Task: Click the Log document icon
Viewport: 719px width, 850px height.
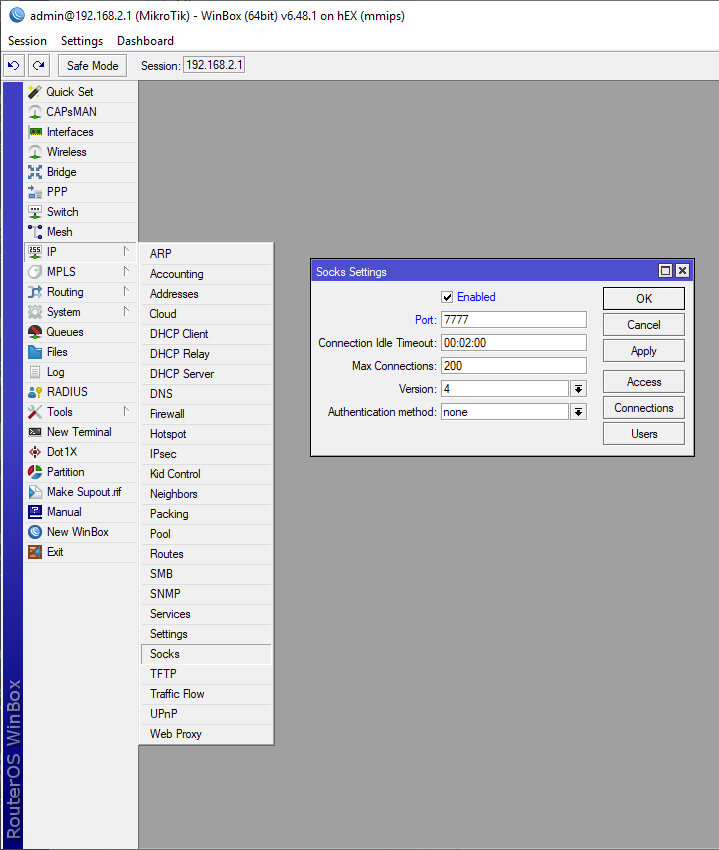Action: tap(35, 372)
